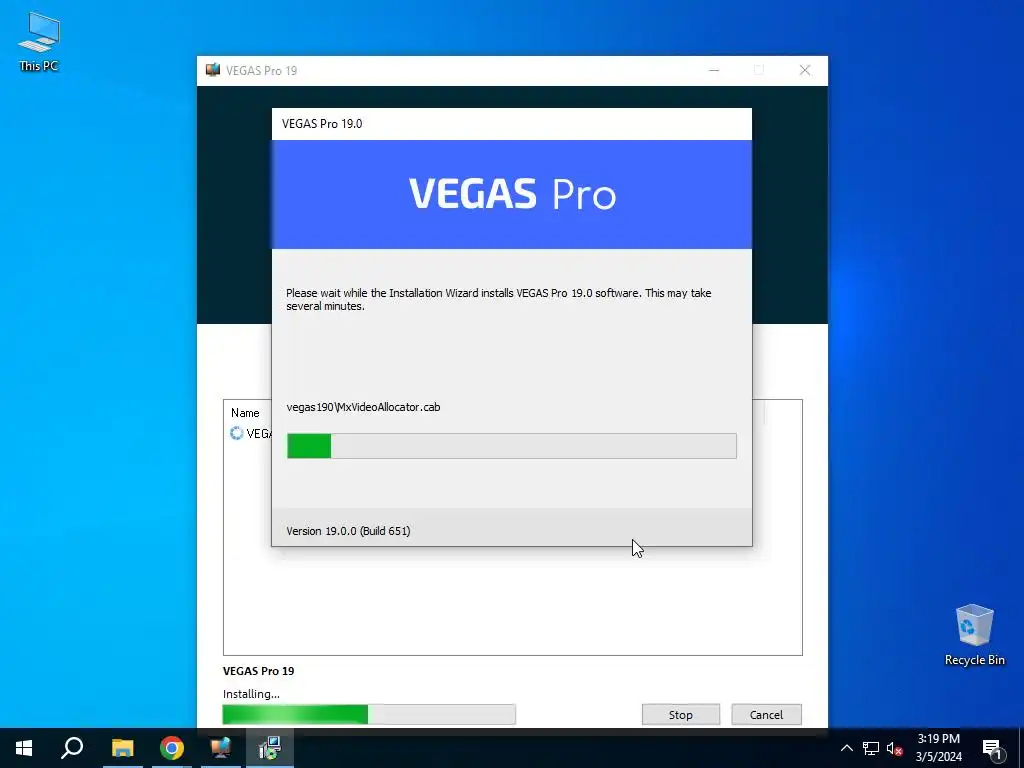Click the Stop button
The image size is (1024, 768).
click(680, 714)
